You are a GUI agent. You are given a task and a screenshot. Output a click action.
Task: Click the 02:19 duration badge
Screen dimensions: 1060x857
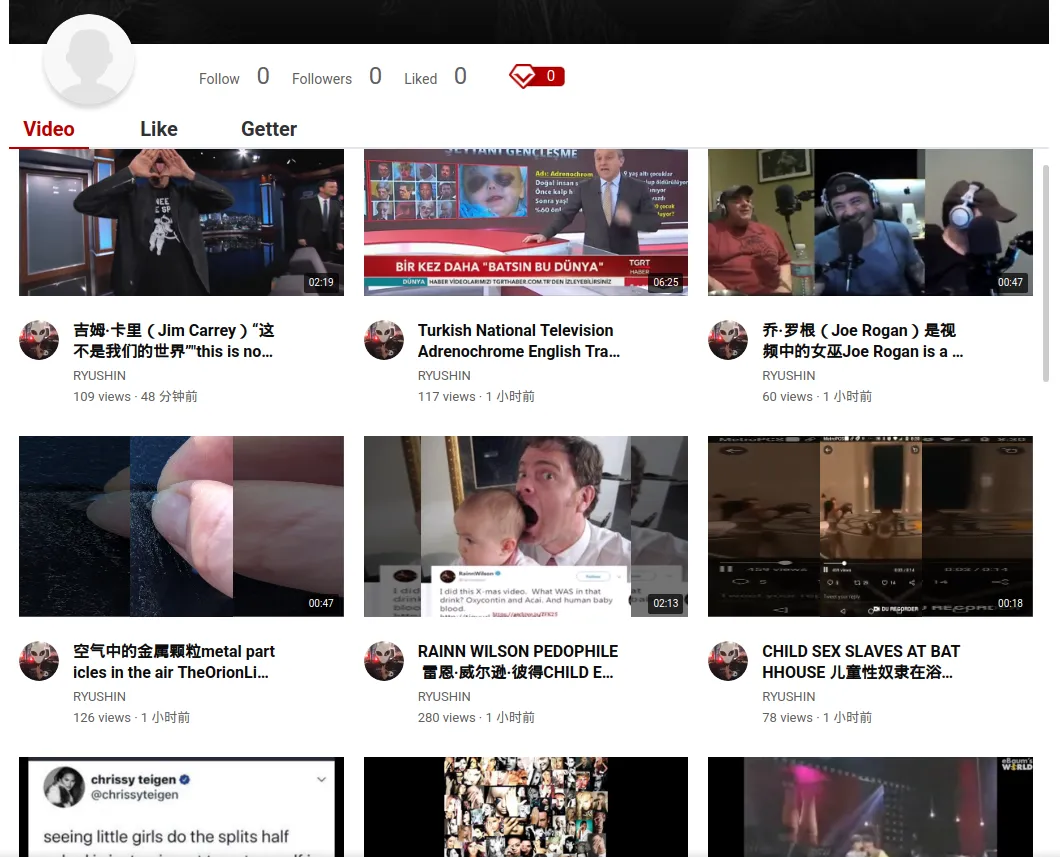(x=321, y=282)
